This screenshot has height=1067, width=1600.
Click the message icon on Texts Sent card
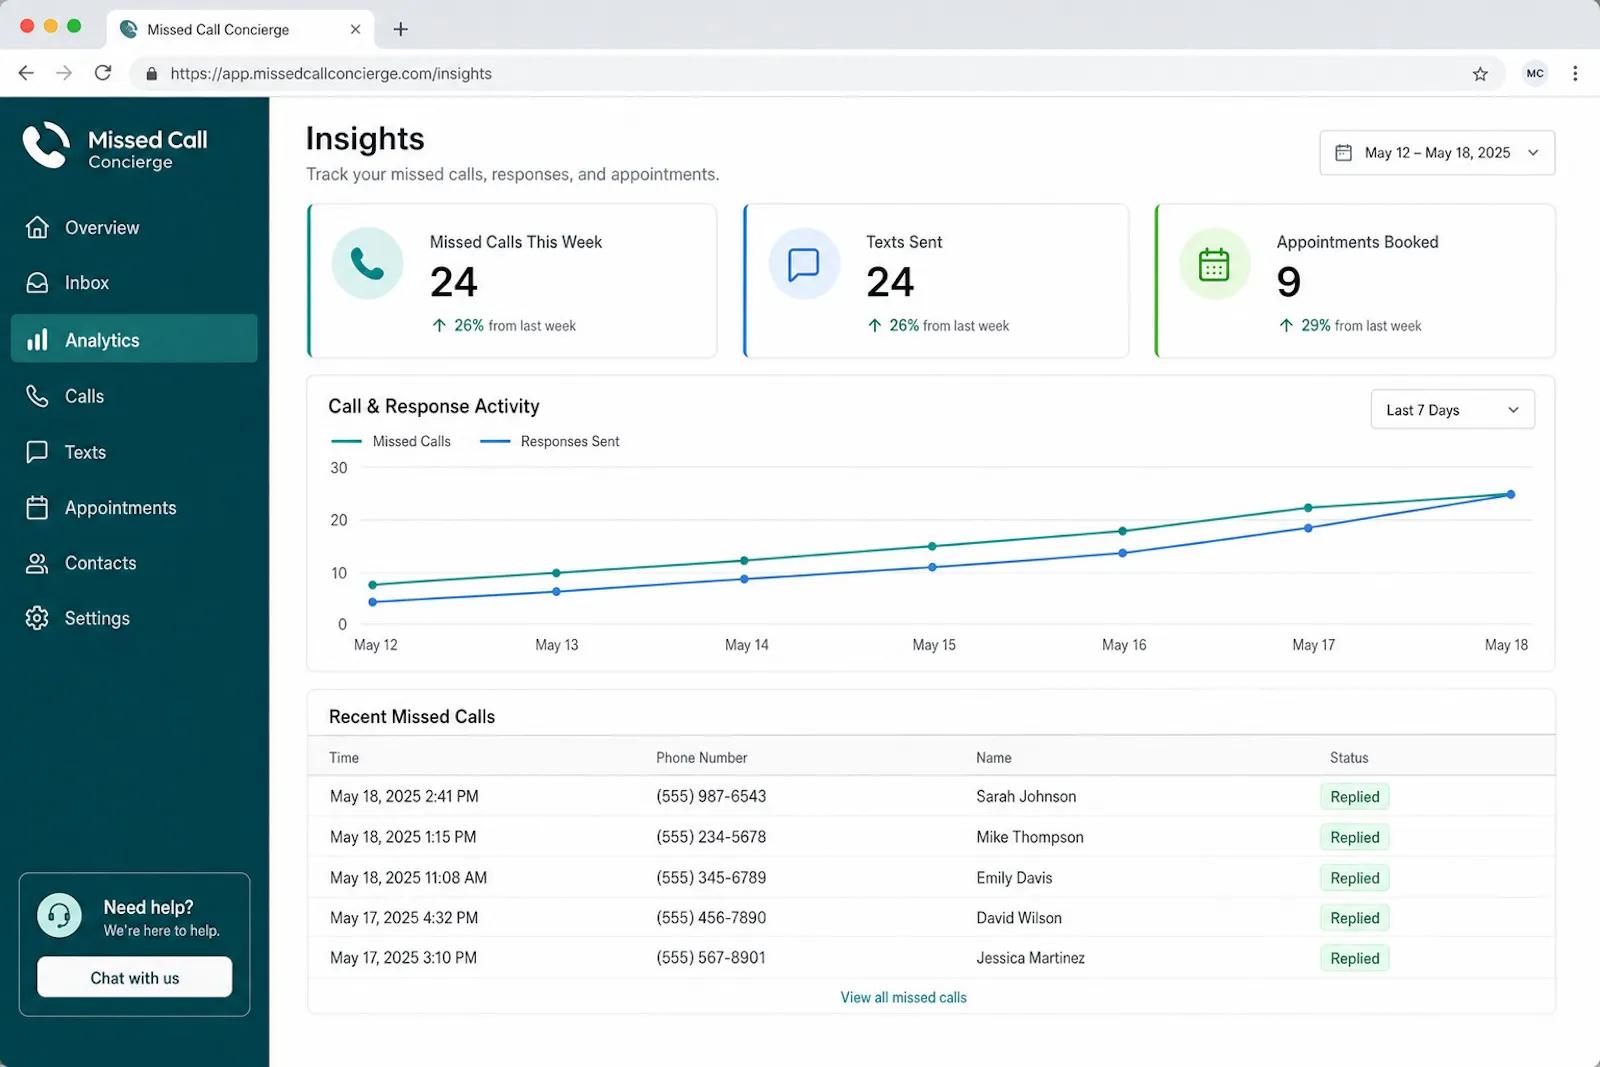pos(804,264)
